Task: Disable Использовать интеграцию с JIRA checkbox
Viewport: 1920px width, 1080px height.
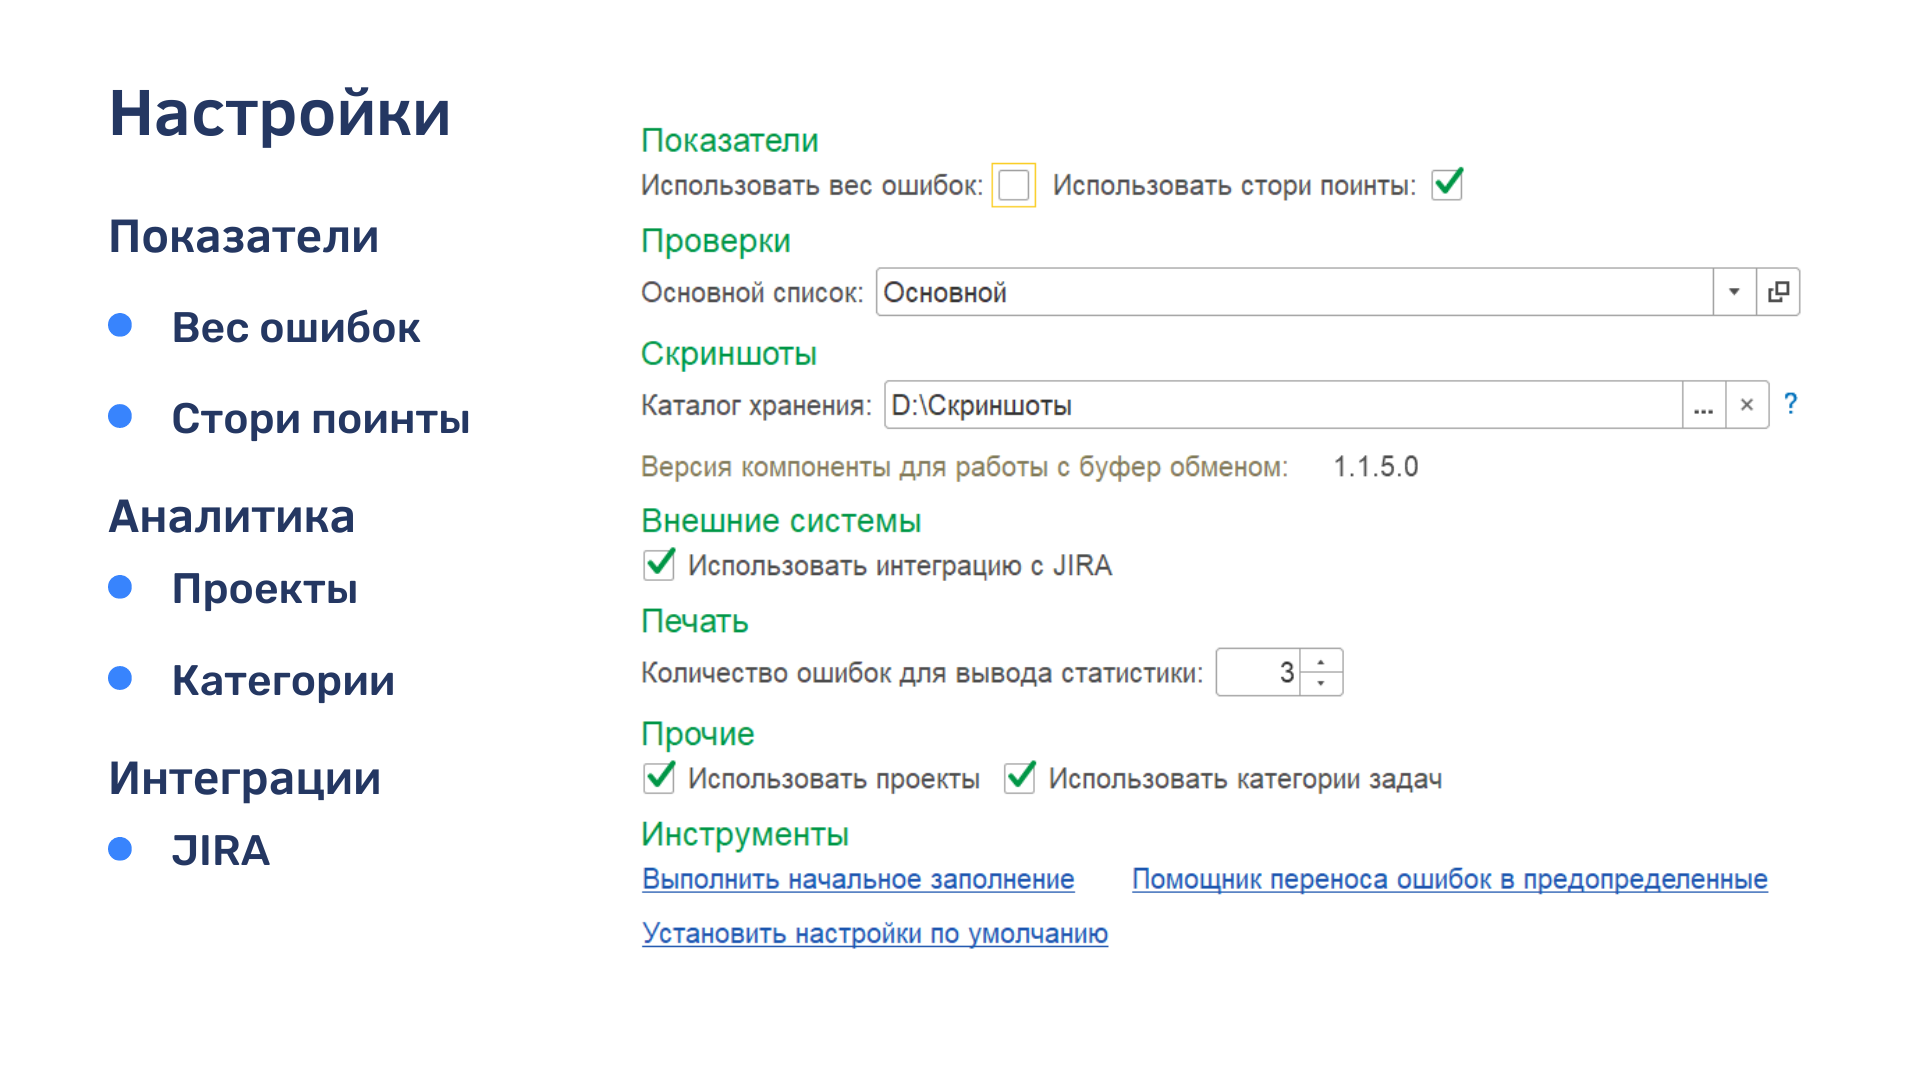Action: point(659,565)
